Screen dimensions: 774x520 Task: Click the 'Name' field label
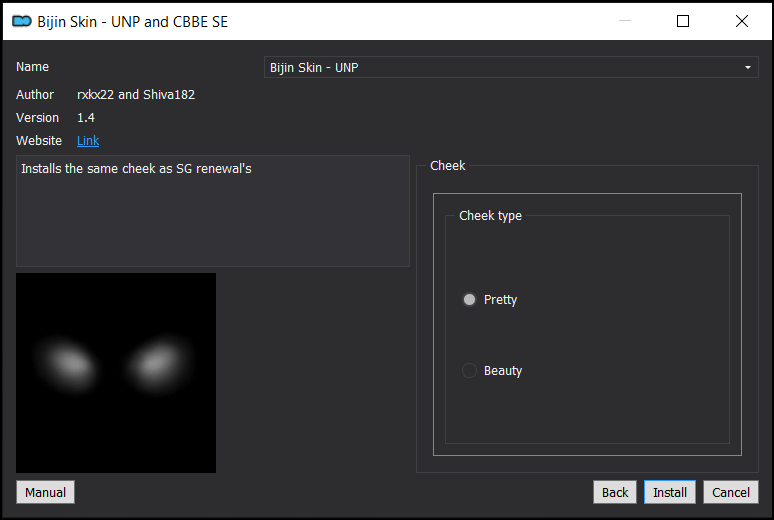coord(33,67)
